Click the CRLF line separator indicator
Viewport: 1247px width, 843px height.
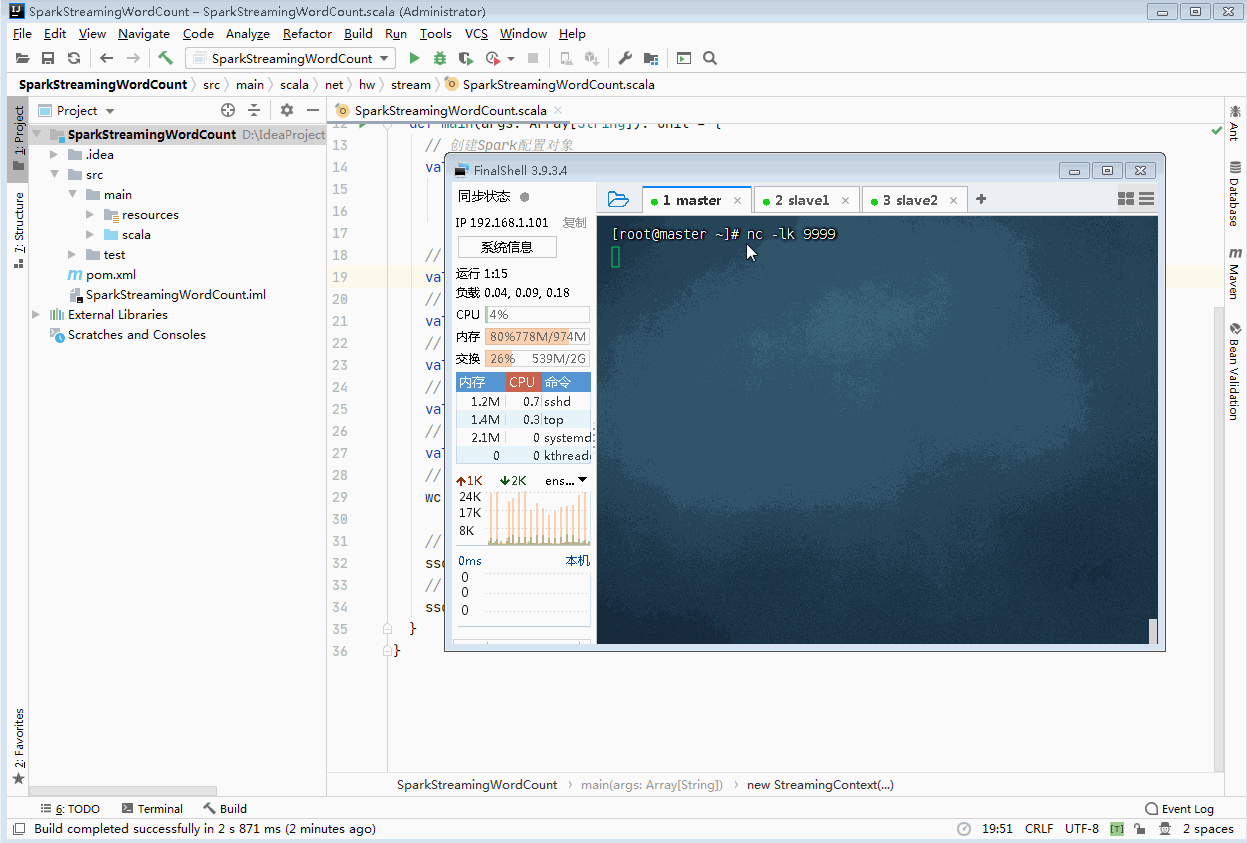coord(1039,829)
